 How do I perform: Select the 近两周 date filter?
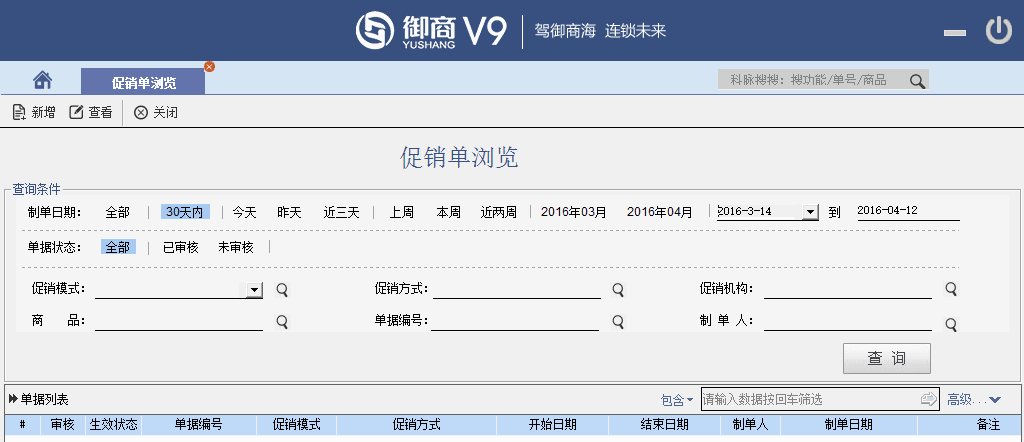[x=498, y=212]
